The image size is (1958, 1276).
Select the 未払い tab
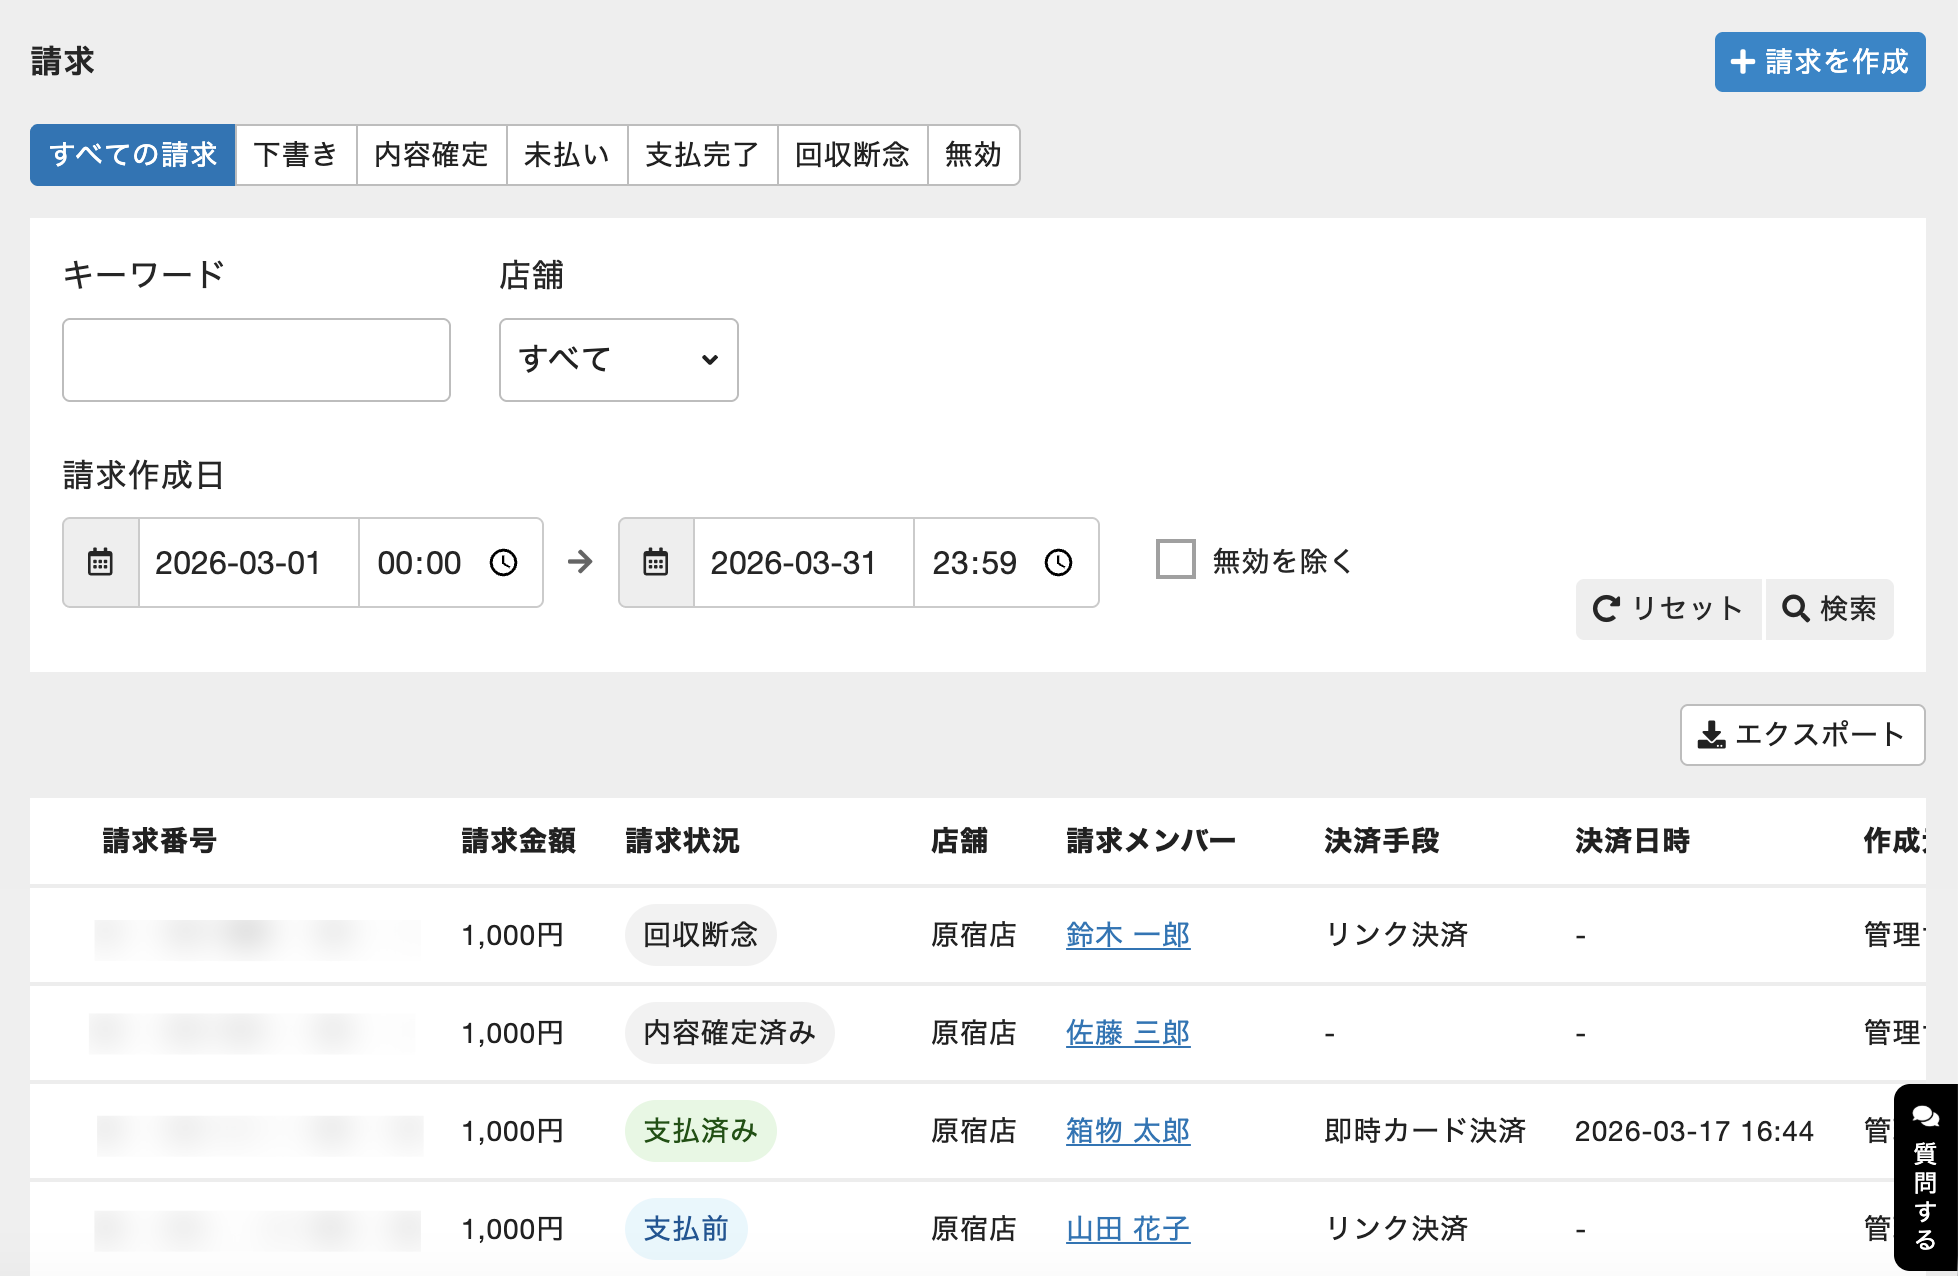[566, 155]
